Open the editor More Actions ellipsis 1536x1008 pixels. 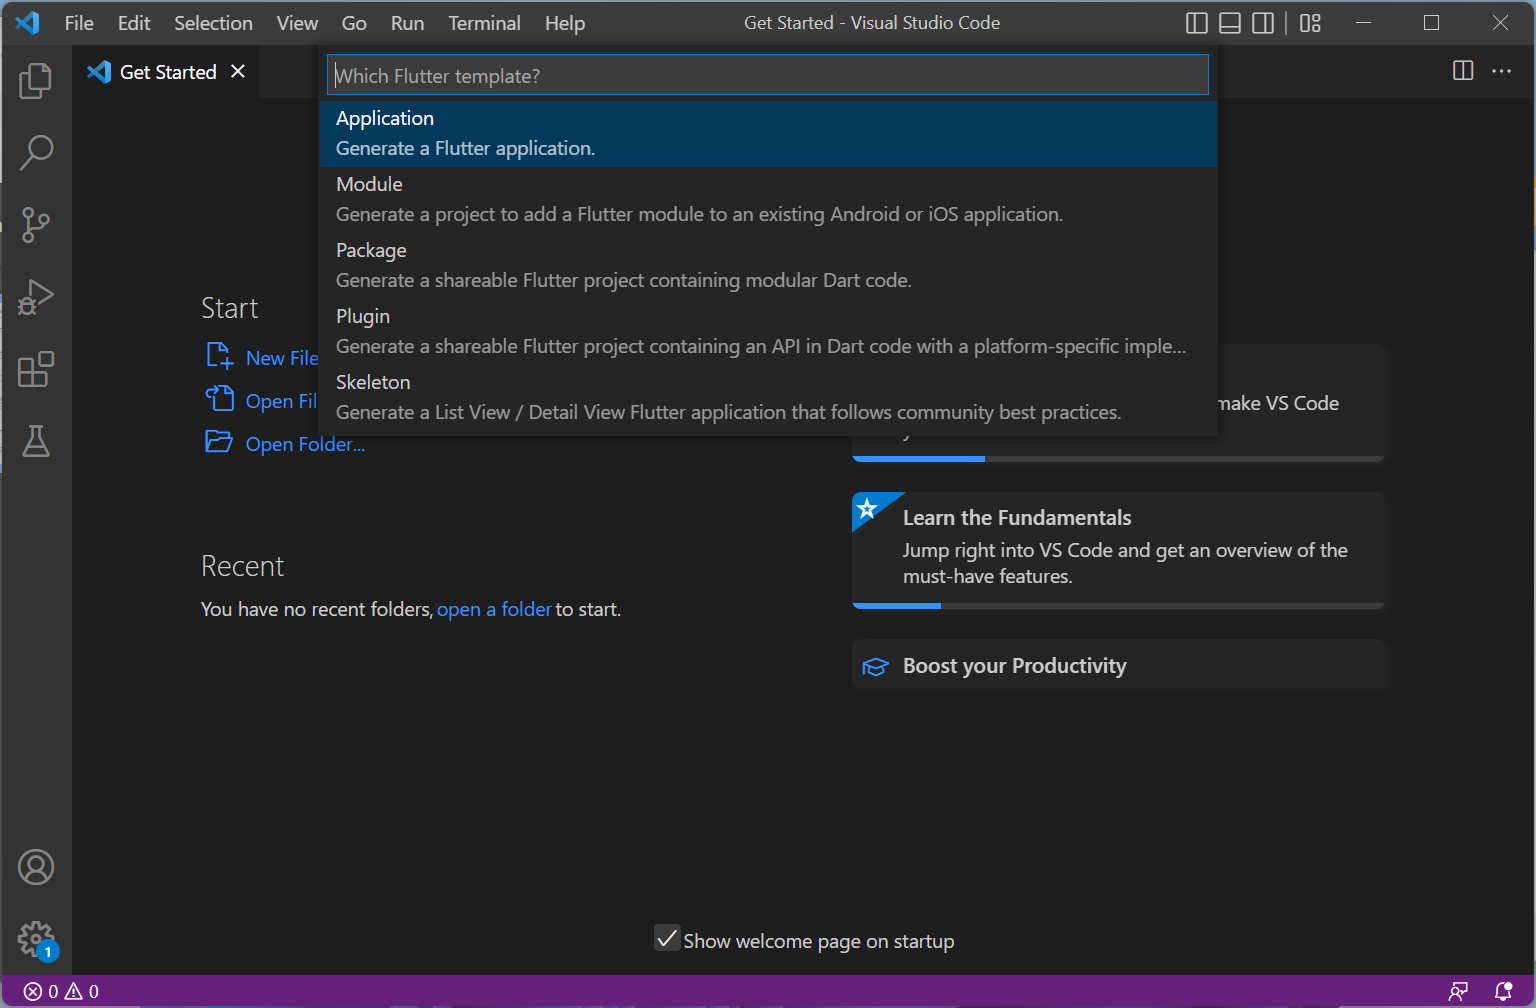1502,70
